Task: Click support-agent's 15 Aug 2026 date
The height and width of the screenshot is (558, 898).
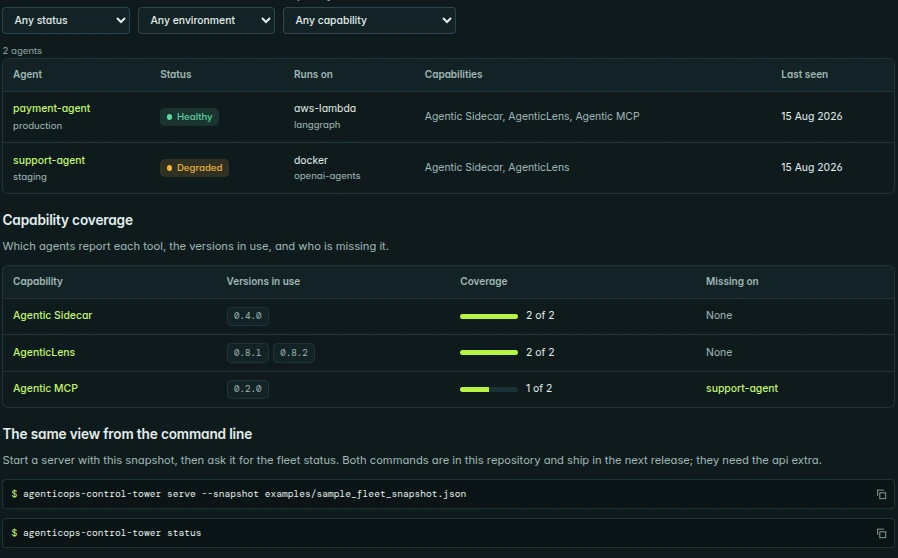Action: coord(812,167)
